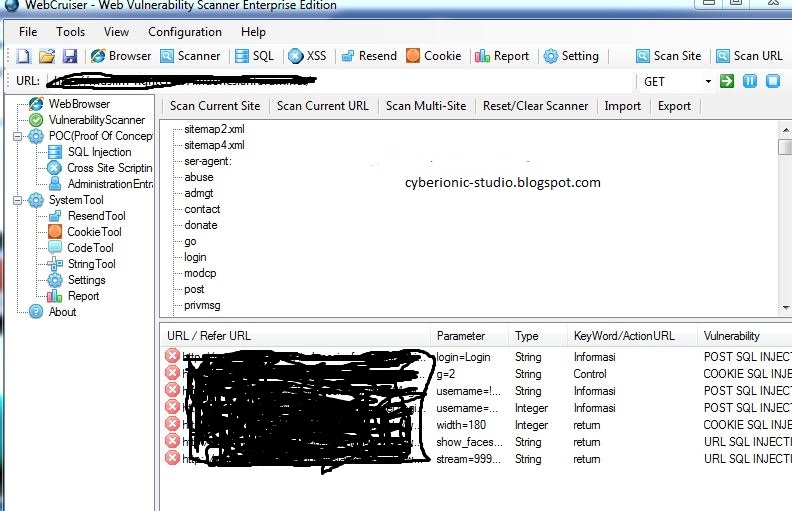Open file using the folder icon
792x511 pixels.
(x=46, y=56)
